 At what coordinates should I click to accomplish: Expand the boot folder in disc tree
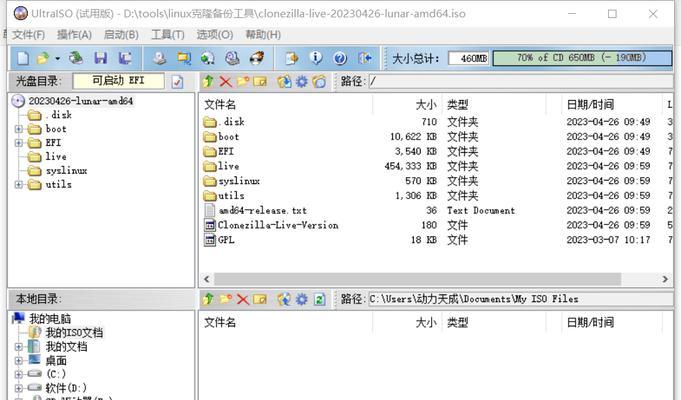(x=19, y=129)
